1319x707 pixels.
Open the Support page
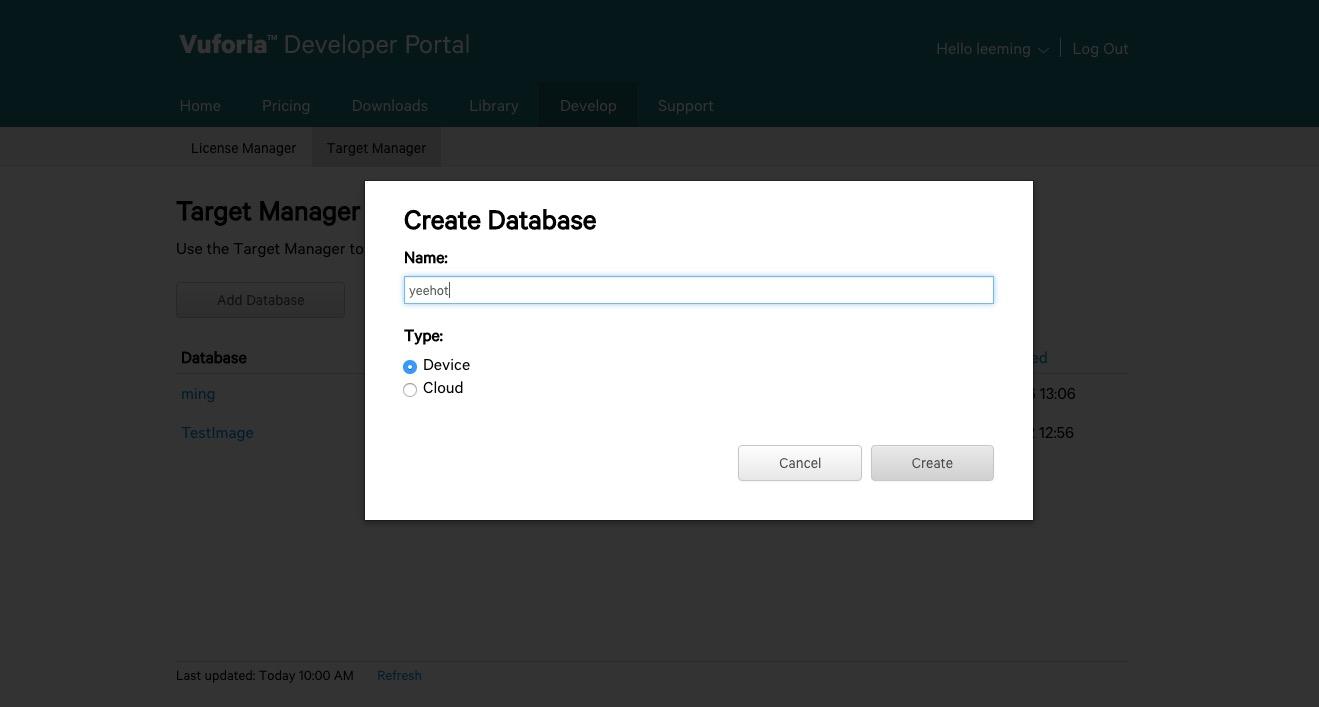[685, 105]
